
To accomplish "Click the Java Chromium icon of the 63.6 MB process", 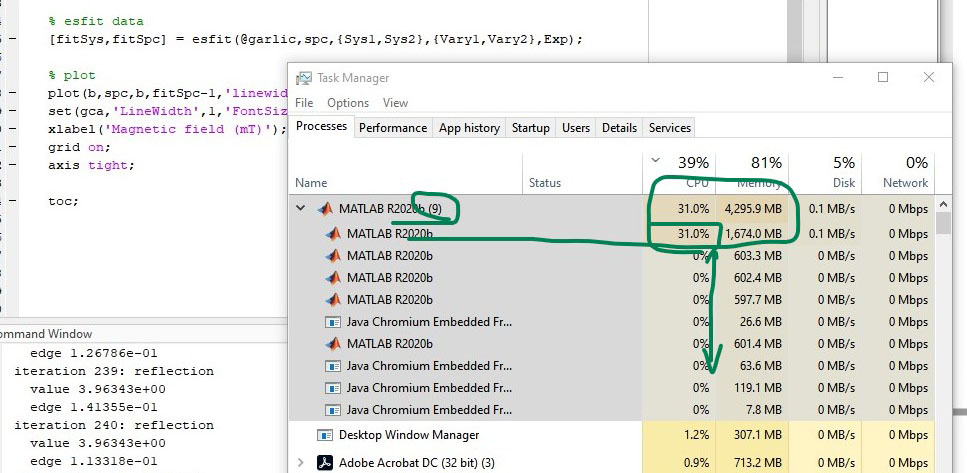I will point(333,366).
